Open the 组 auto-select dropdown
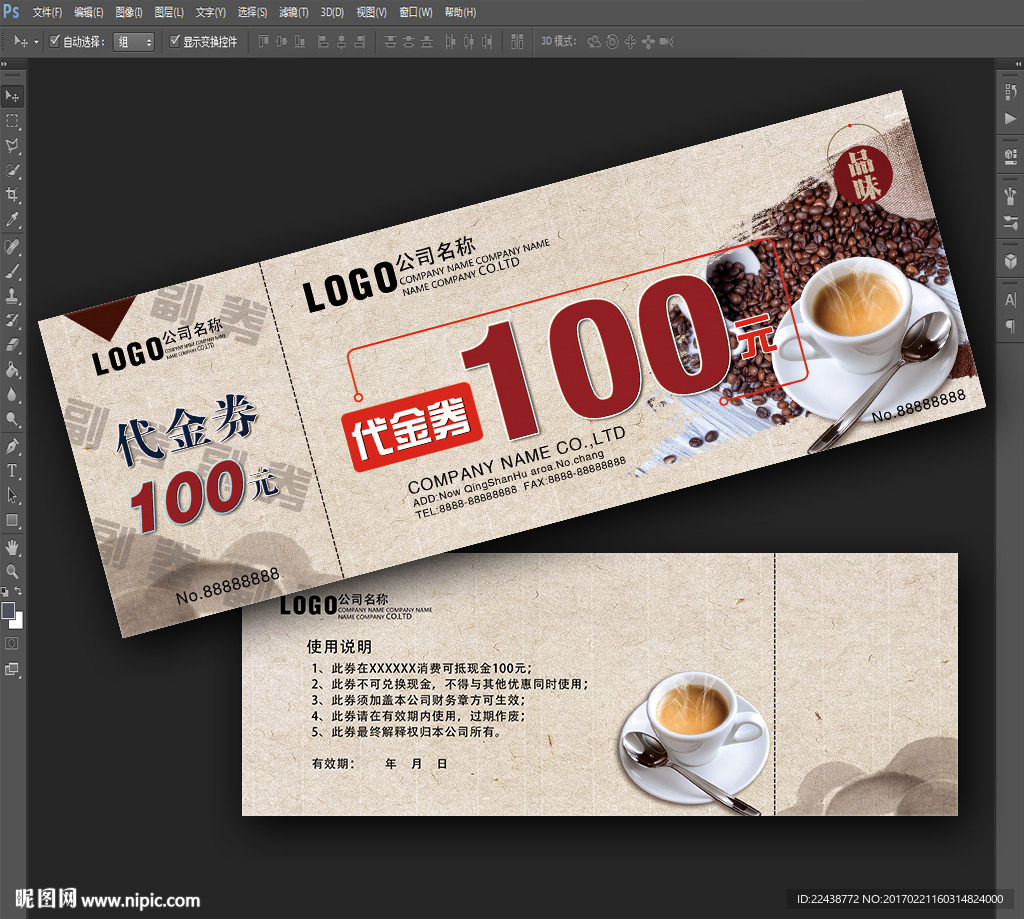1024x919 pixels. pos(135,42)
